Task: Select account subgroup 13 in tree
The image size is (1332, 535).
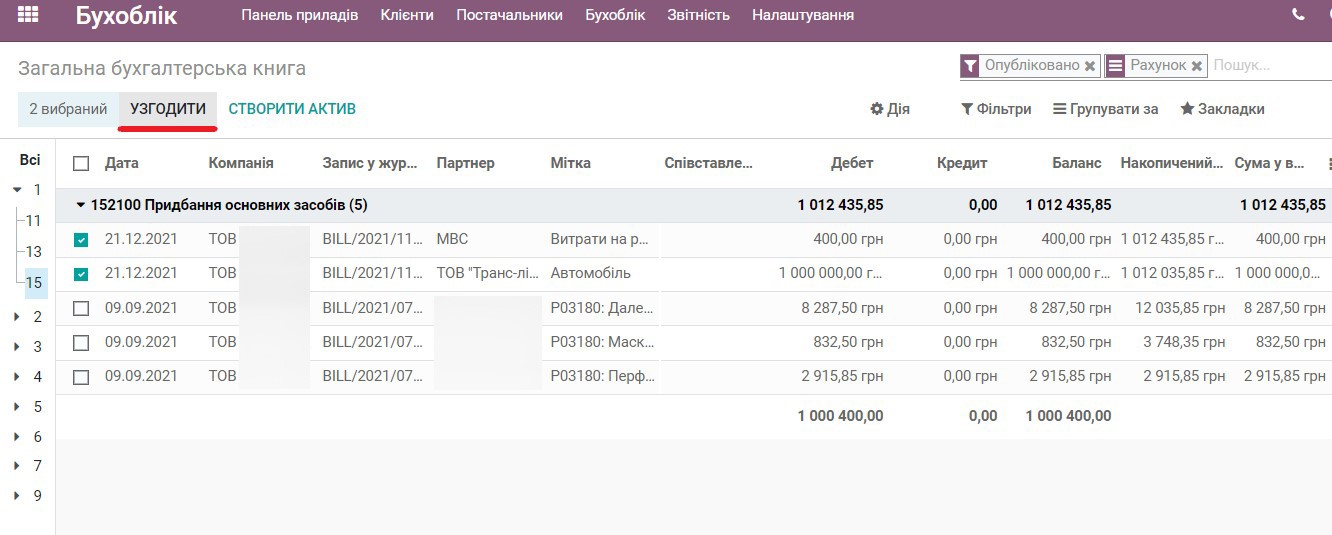Action: (34, 252)
